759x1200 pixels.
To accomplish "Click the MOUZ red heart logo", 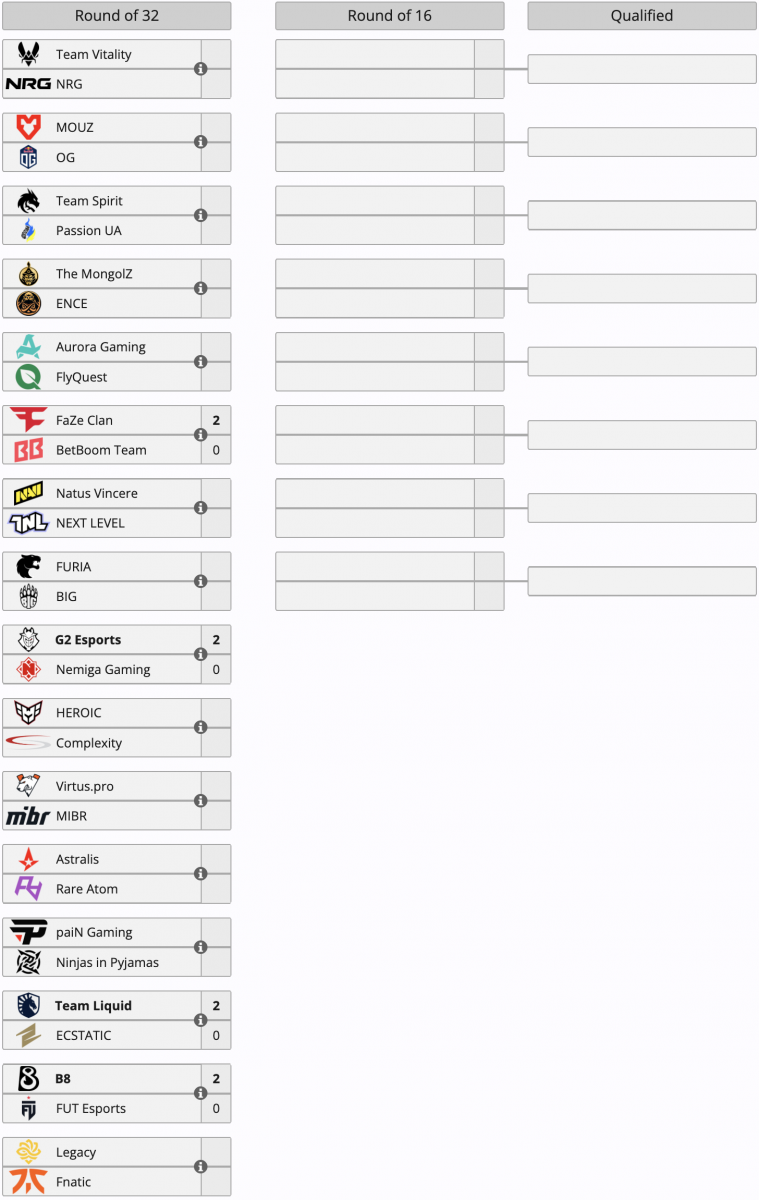I will (29, 127).
